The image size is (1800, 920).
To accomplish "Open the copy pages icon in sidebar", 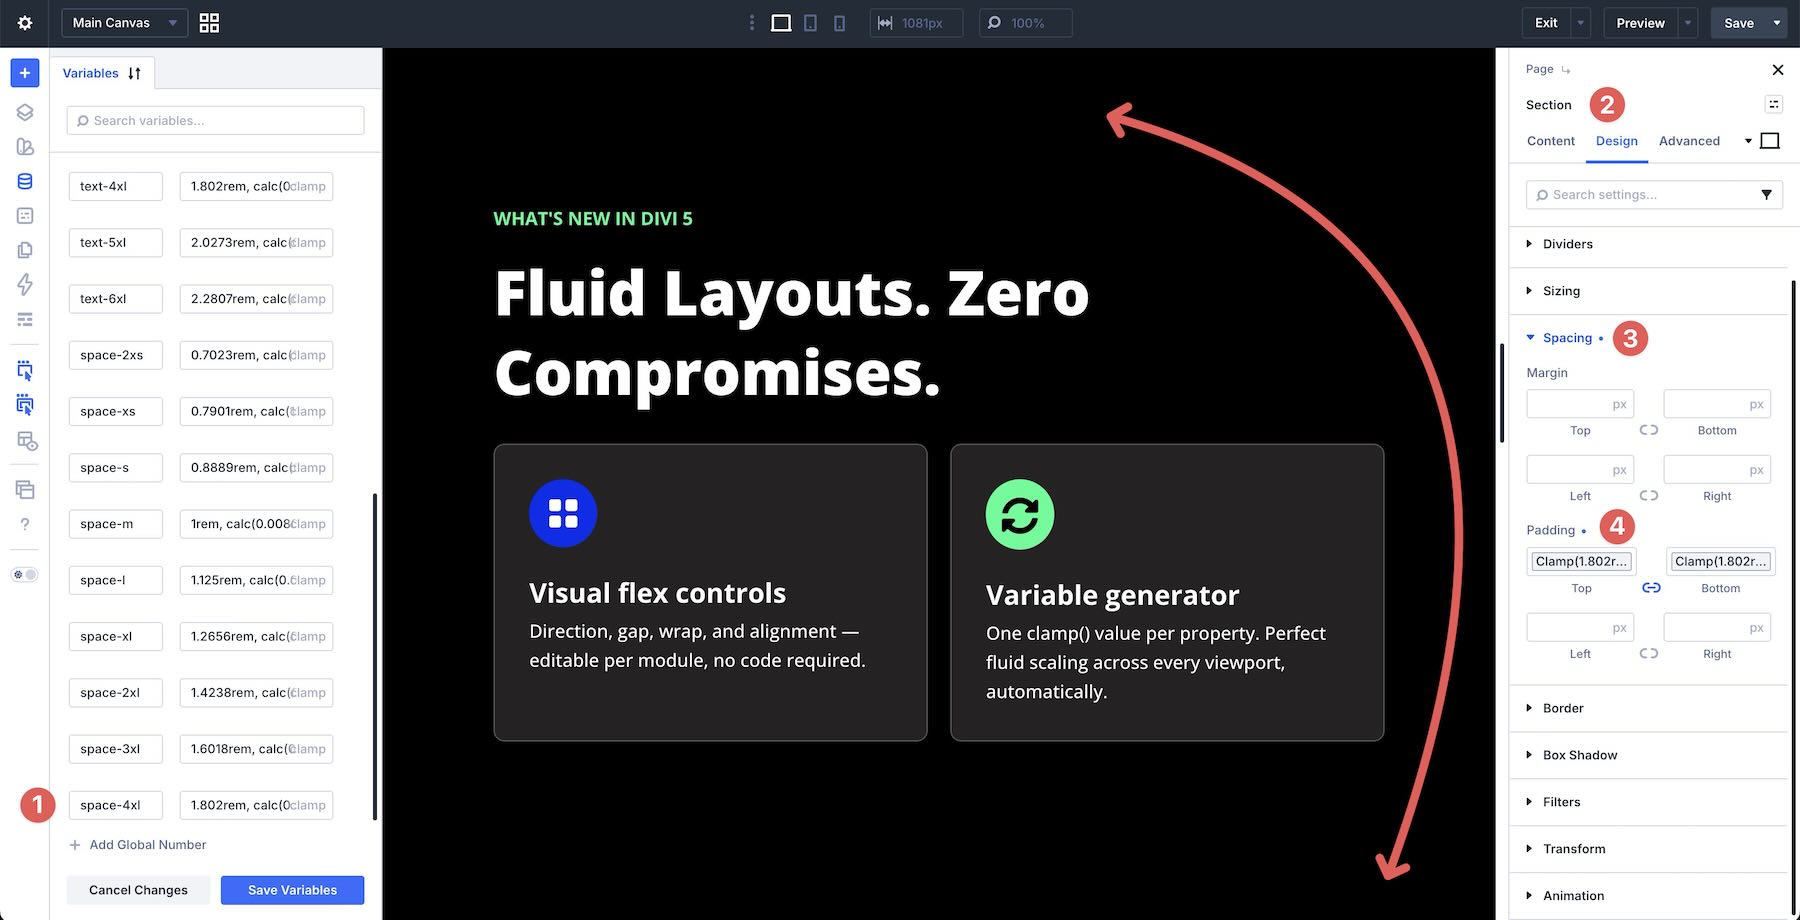I will pyautogui.click(x=25, y=250).
